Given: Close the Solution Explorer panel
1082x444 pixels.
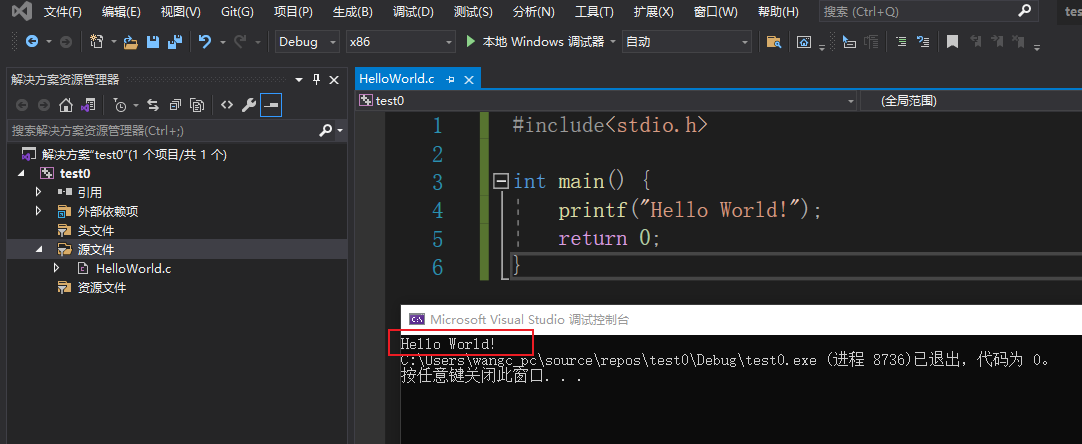Looking at the screenshot, I should point(334,79).
